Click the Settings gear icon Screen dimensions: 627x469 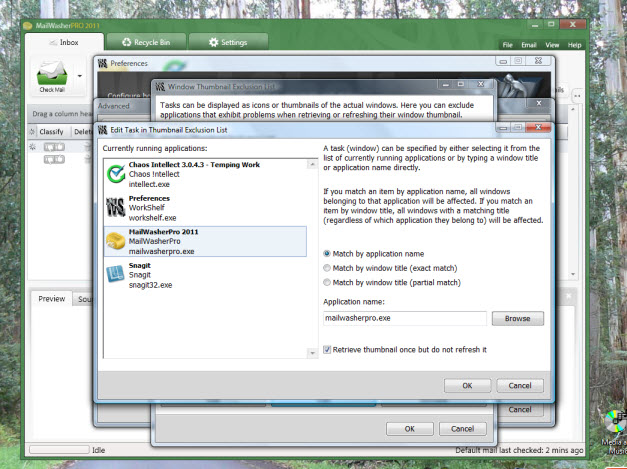(x=212, y=42)
